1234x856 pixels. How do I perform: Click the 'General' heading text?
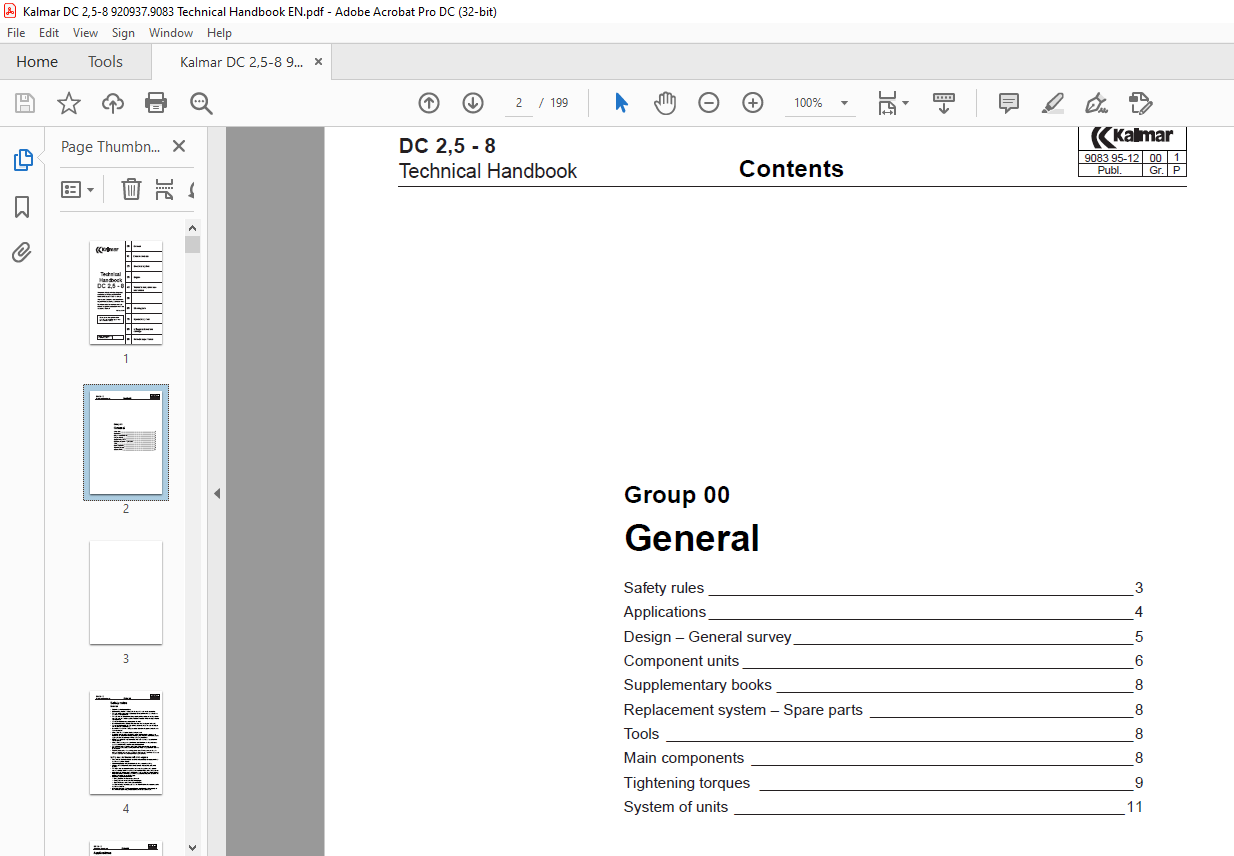[x=692, y=538]
